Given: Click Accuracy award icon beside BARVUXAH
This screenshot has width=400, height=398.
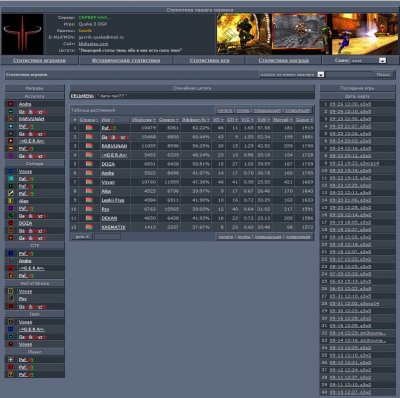Looking at the screenshot, I should (11, 119).
